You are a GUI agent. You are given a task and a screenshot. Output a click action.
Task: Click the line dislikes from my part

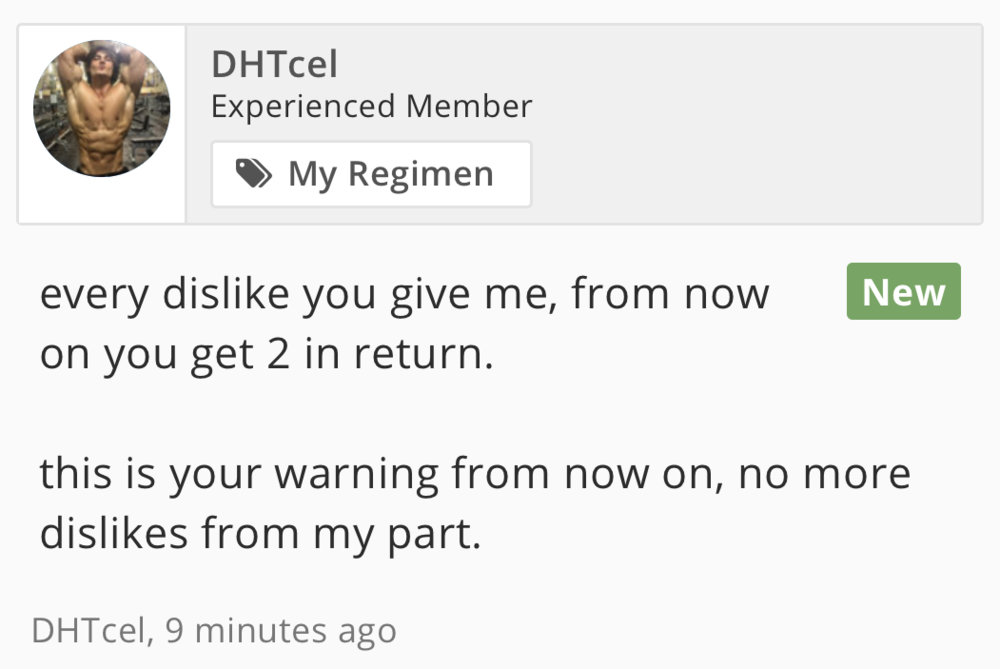[x=260, y=533]
